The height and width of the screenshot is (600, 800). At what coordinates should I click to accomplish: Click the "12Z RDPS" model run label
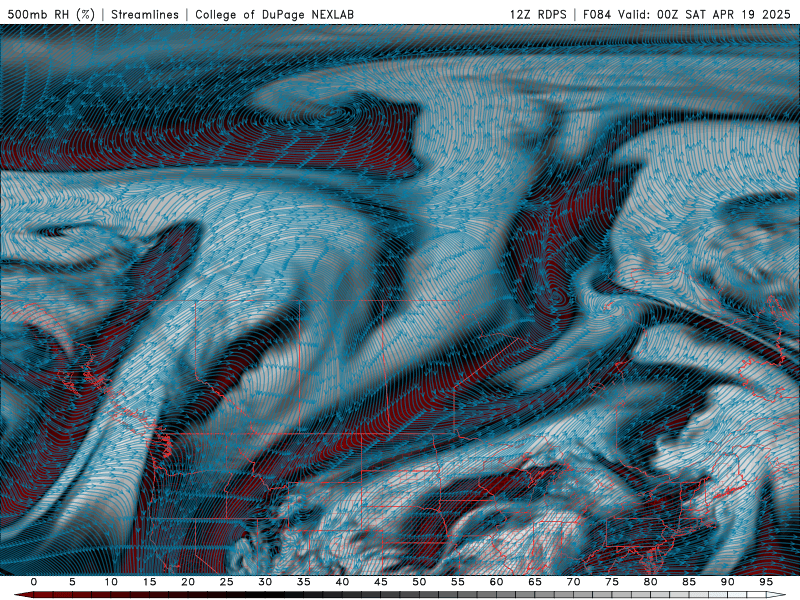tap(538, 15)
